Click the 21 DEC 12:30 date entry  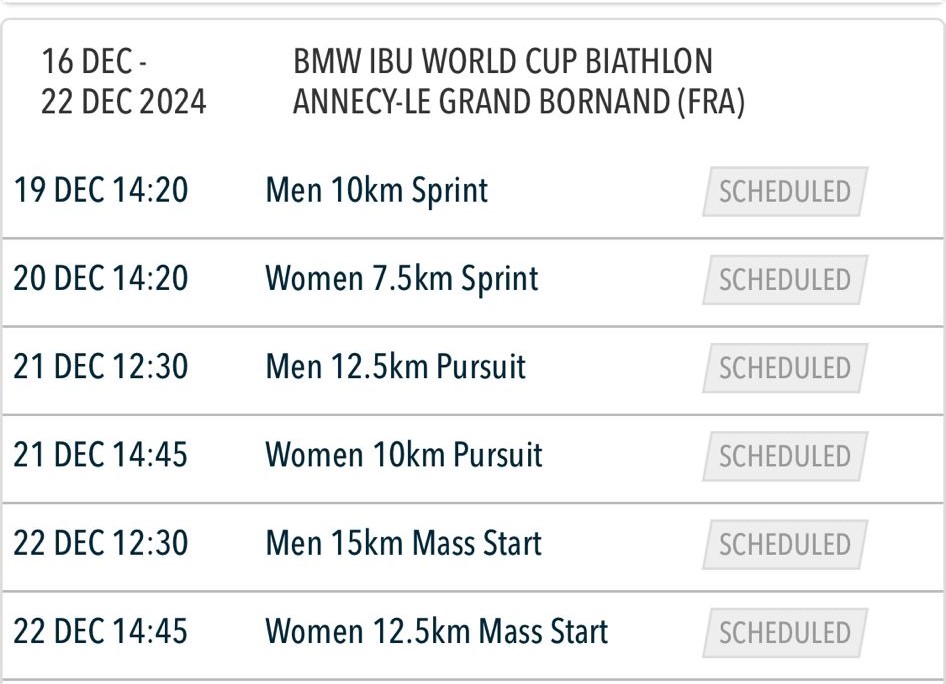[101, 367]
